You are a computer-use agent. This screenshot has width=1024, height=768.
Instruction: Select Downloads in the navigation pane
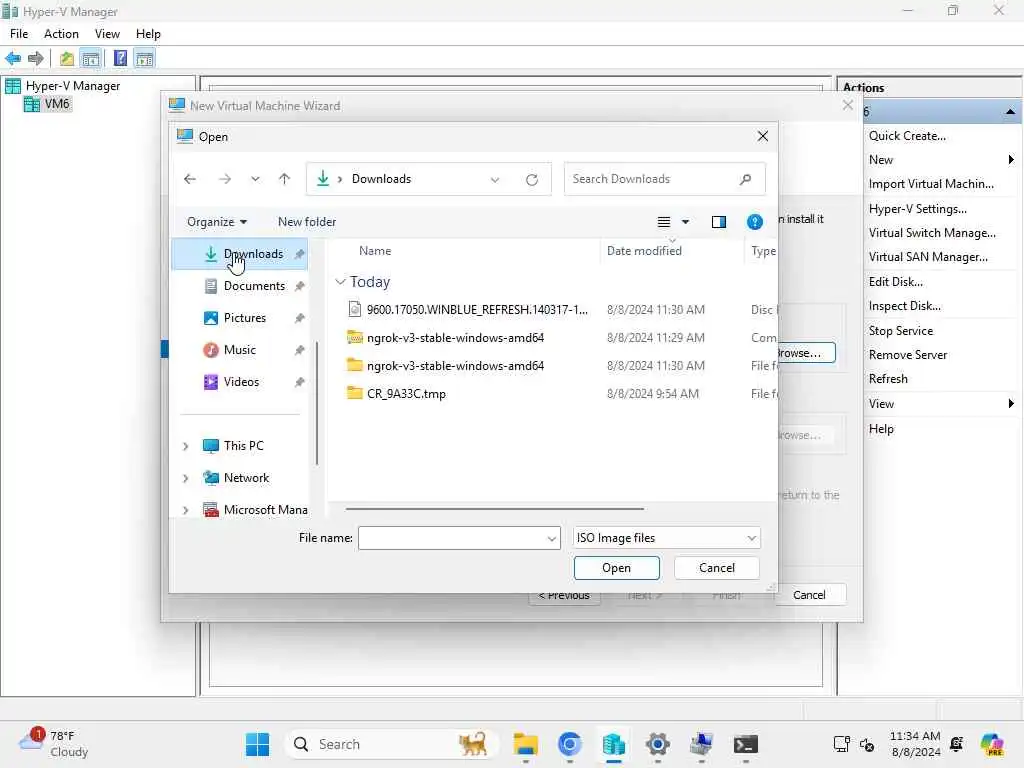[240, 254]
